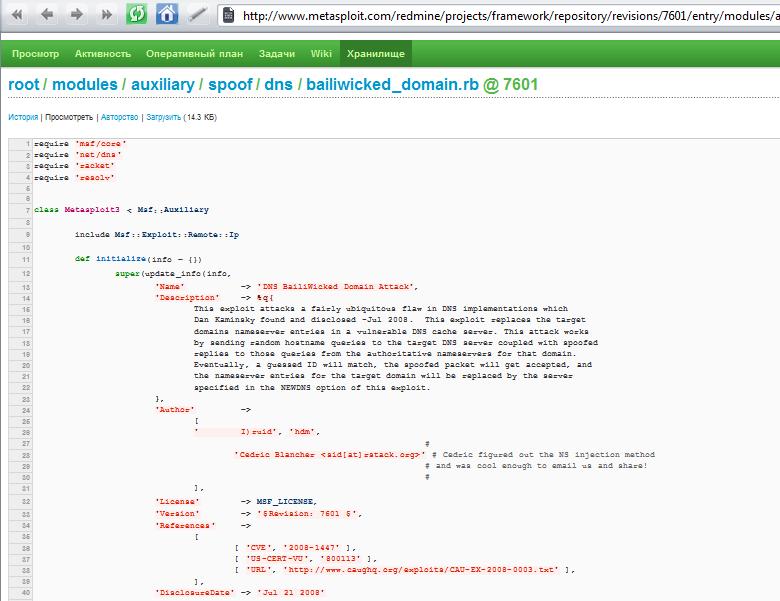Click the caughq.org URL string
This screenshot has width=780, height=601.
point(420,570)
